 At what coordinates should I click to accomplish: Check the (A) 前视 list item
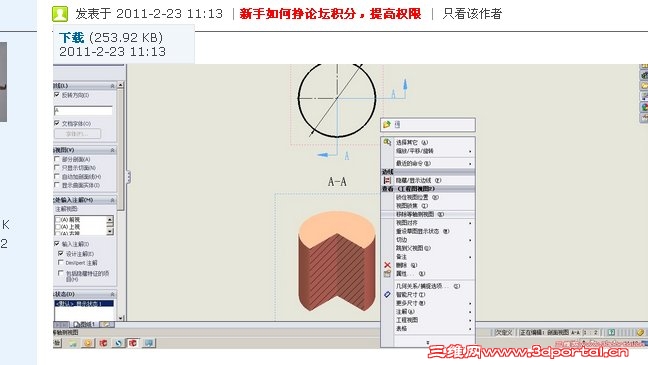point(58,220)
